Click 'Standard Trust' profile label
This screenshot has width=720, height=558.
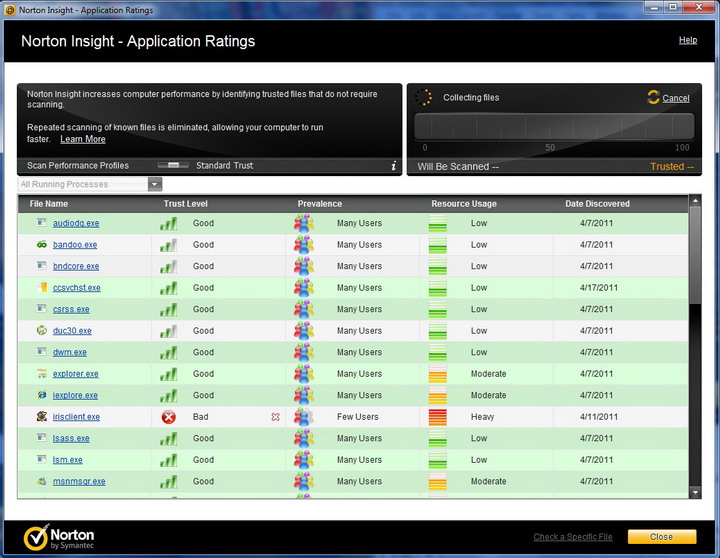coord(225,165)
